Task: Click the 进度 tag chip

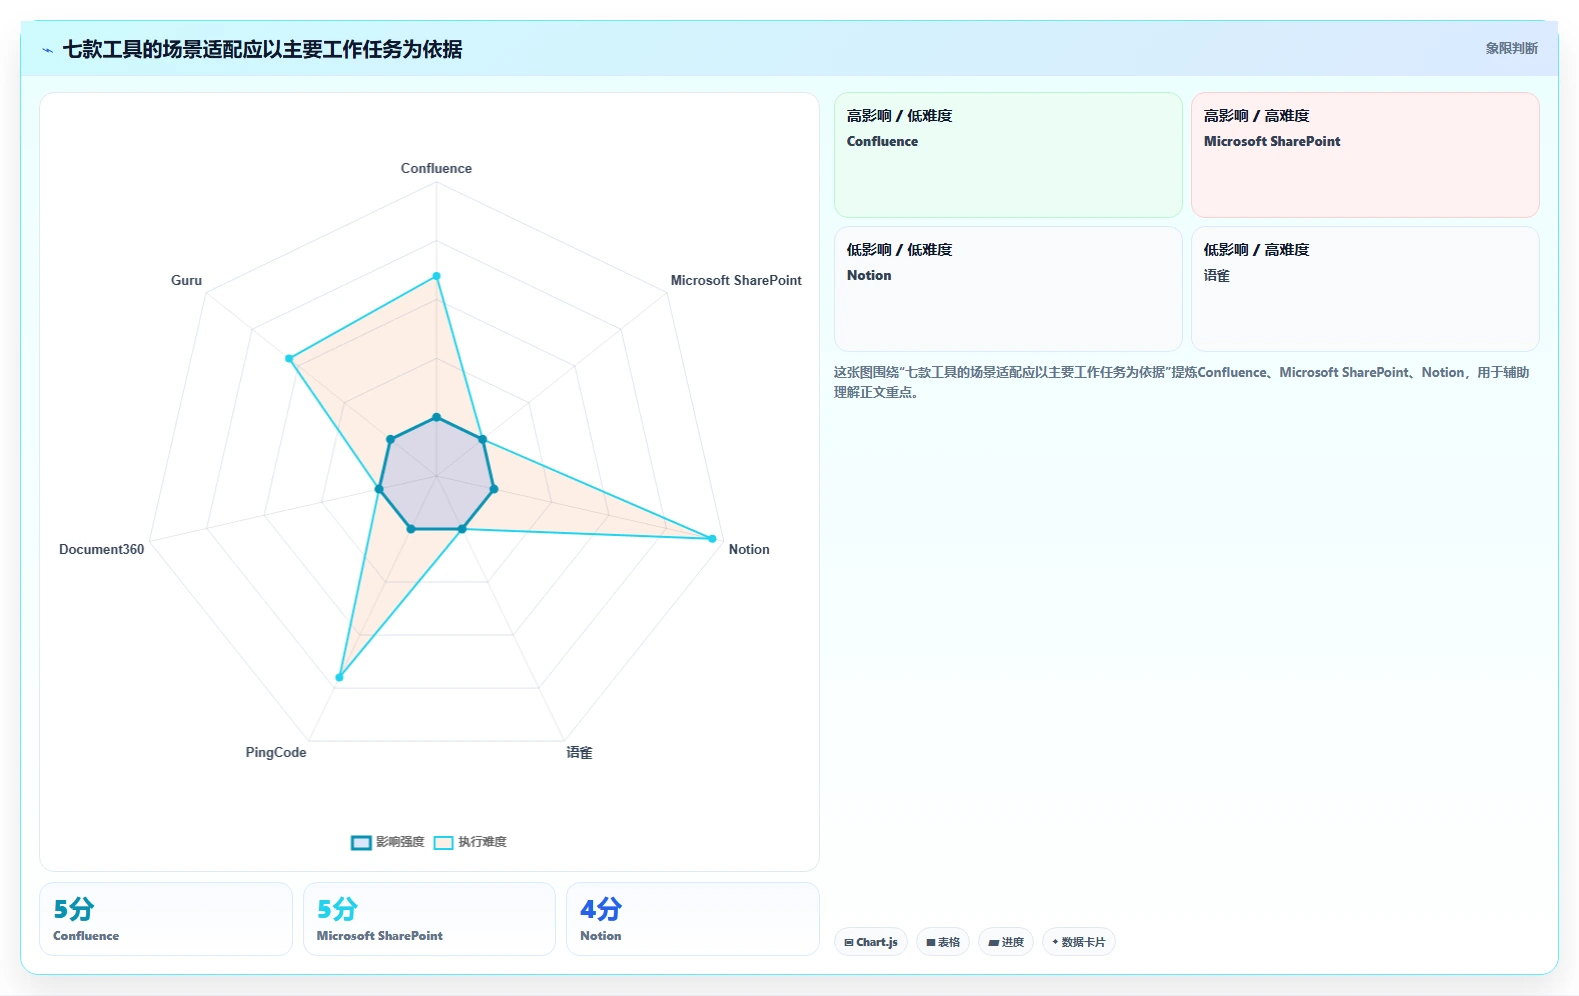Action: tap(1006, 942)
